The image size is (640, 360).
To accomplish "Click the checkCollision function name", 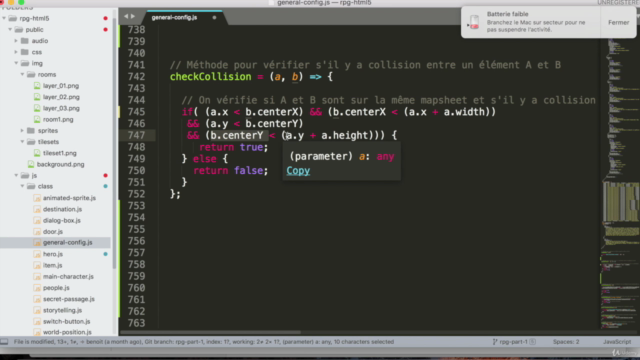I will (211, 77).
